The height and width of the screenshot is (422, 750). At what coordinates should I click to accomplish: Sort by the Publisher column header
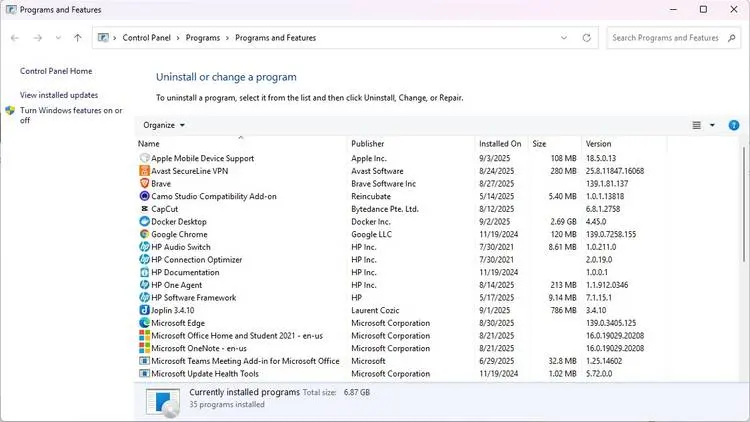(411, 144)
